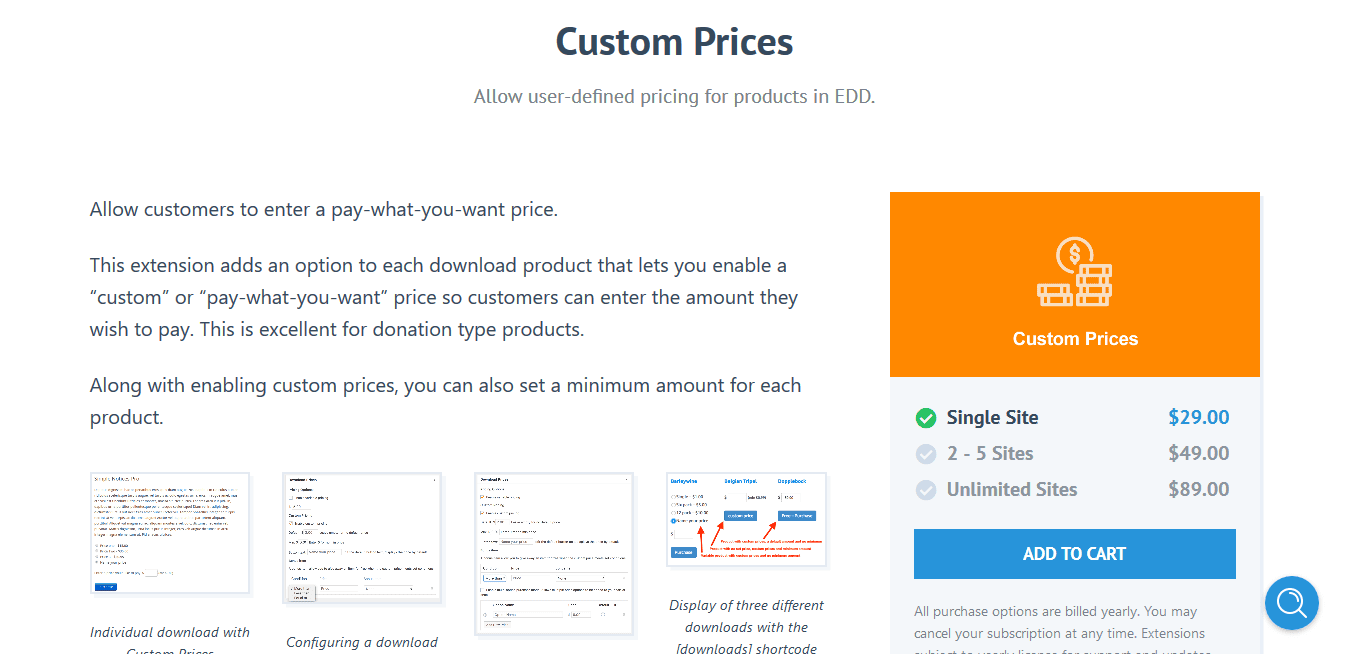Click the Individual download with Custom Prices caption

point(170,641)
